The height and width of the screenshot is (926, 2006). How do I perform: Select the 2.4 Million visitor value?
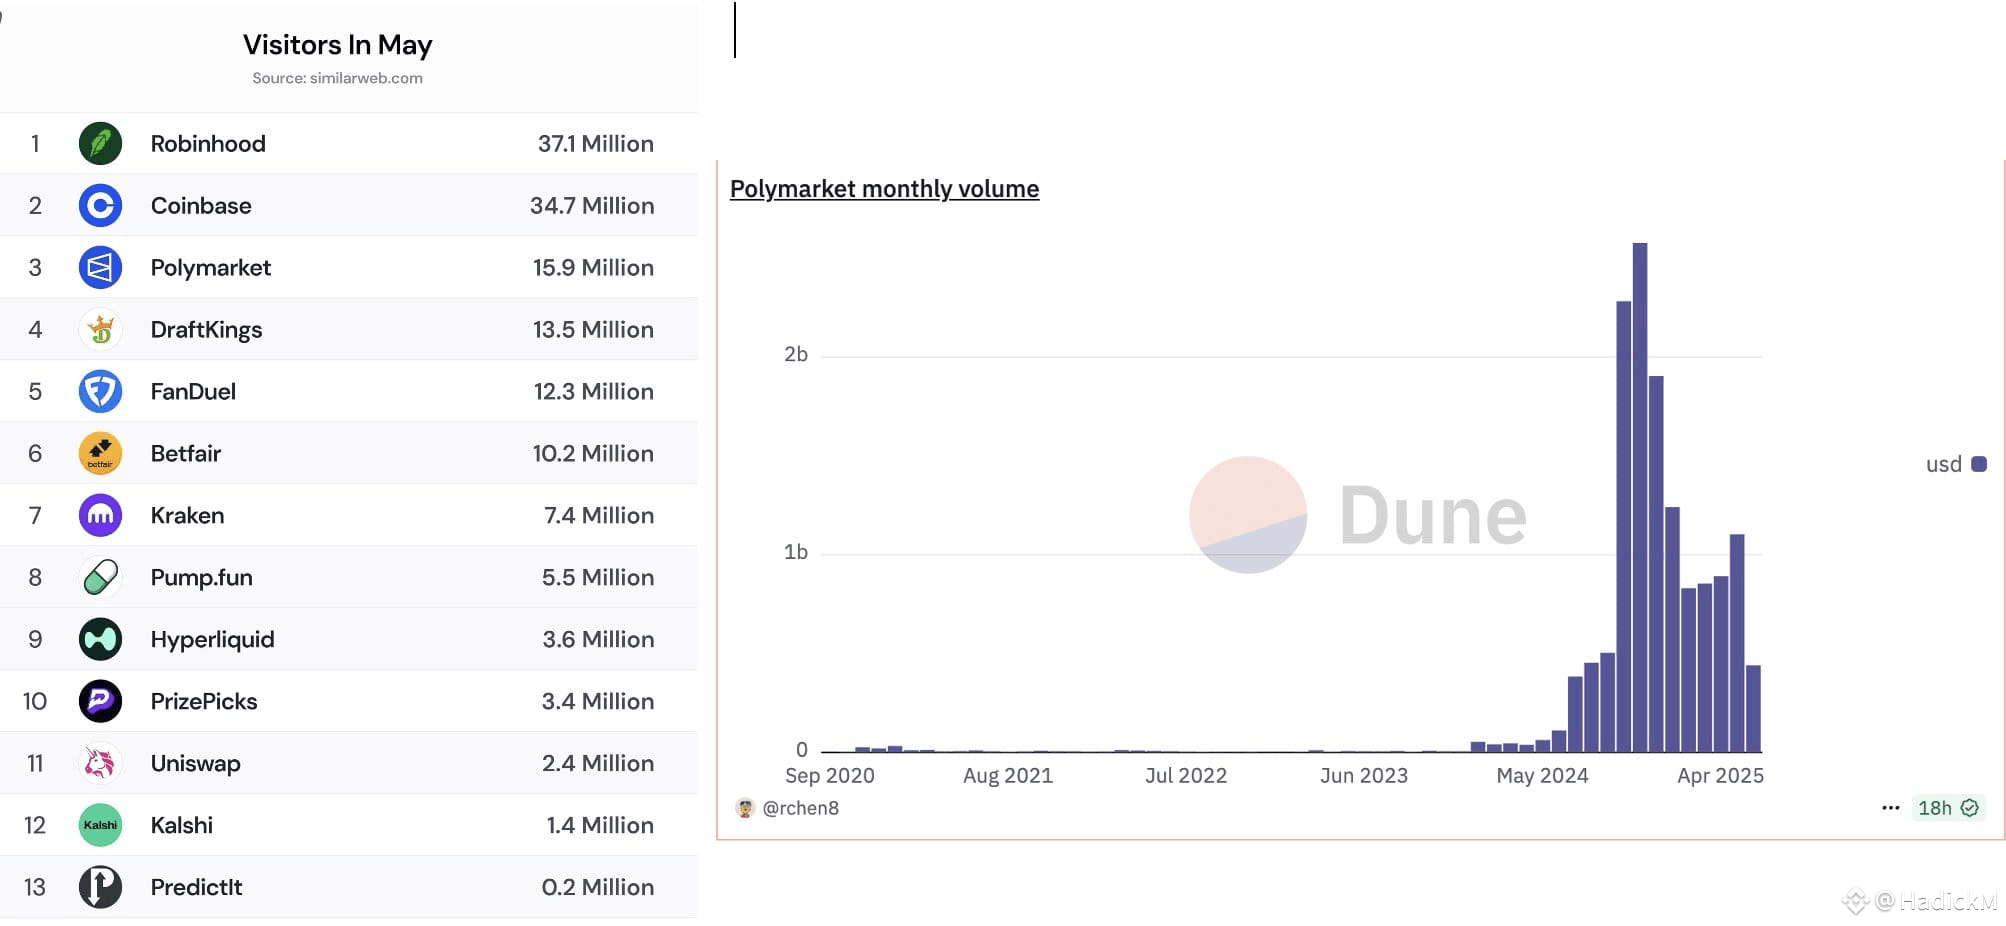[598, 764]
